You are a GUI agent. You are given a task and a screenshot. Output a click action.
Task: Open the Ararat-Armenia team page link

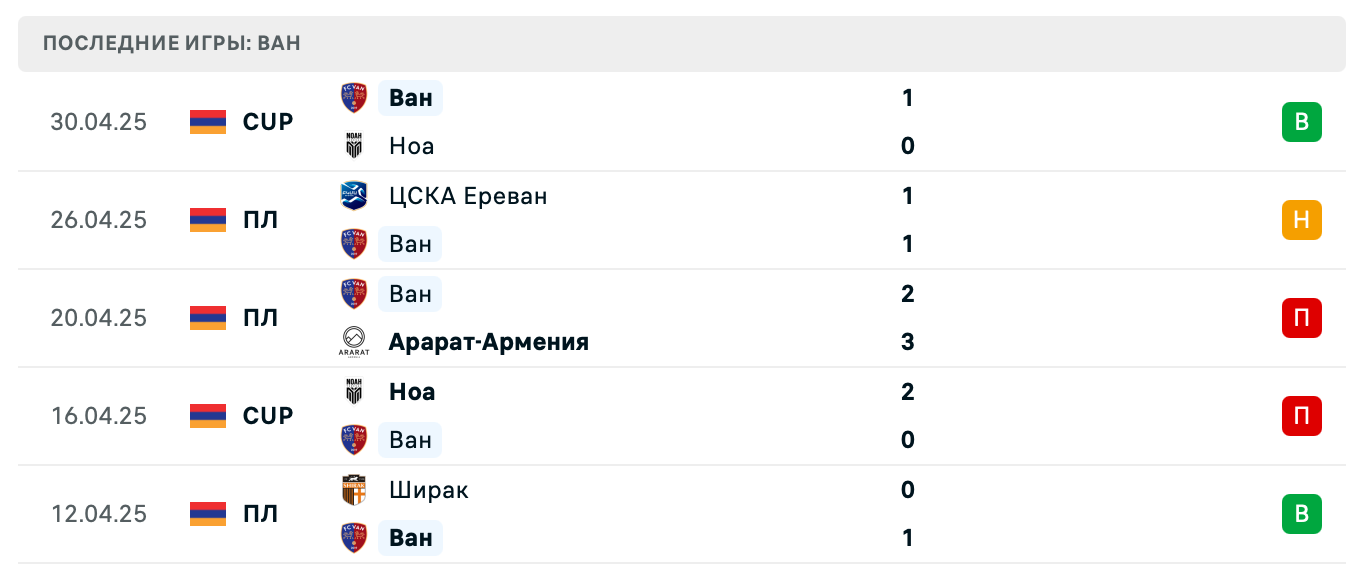pos(488,341)
